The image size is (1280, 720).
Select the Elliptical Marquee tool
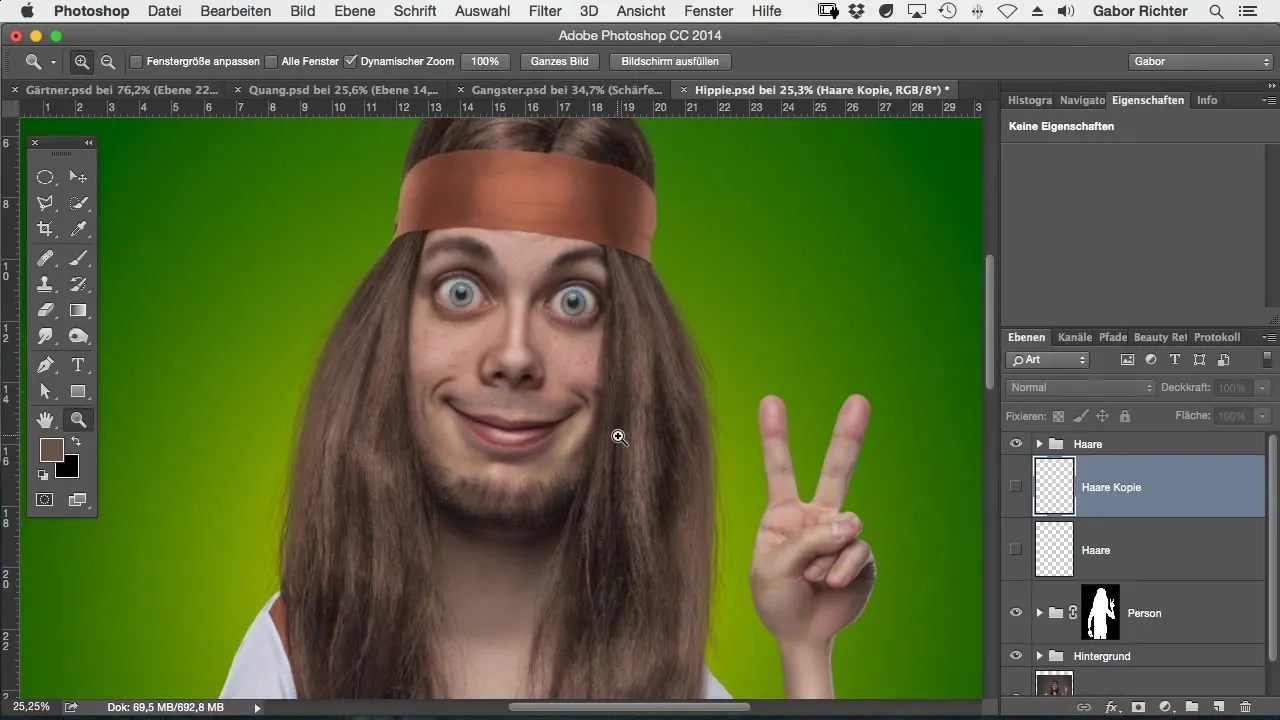point(45,177)
